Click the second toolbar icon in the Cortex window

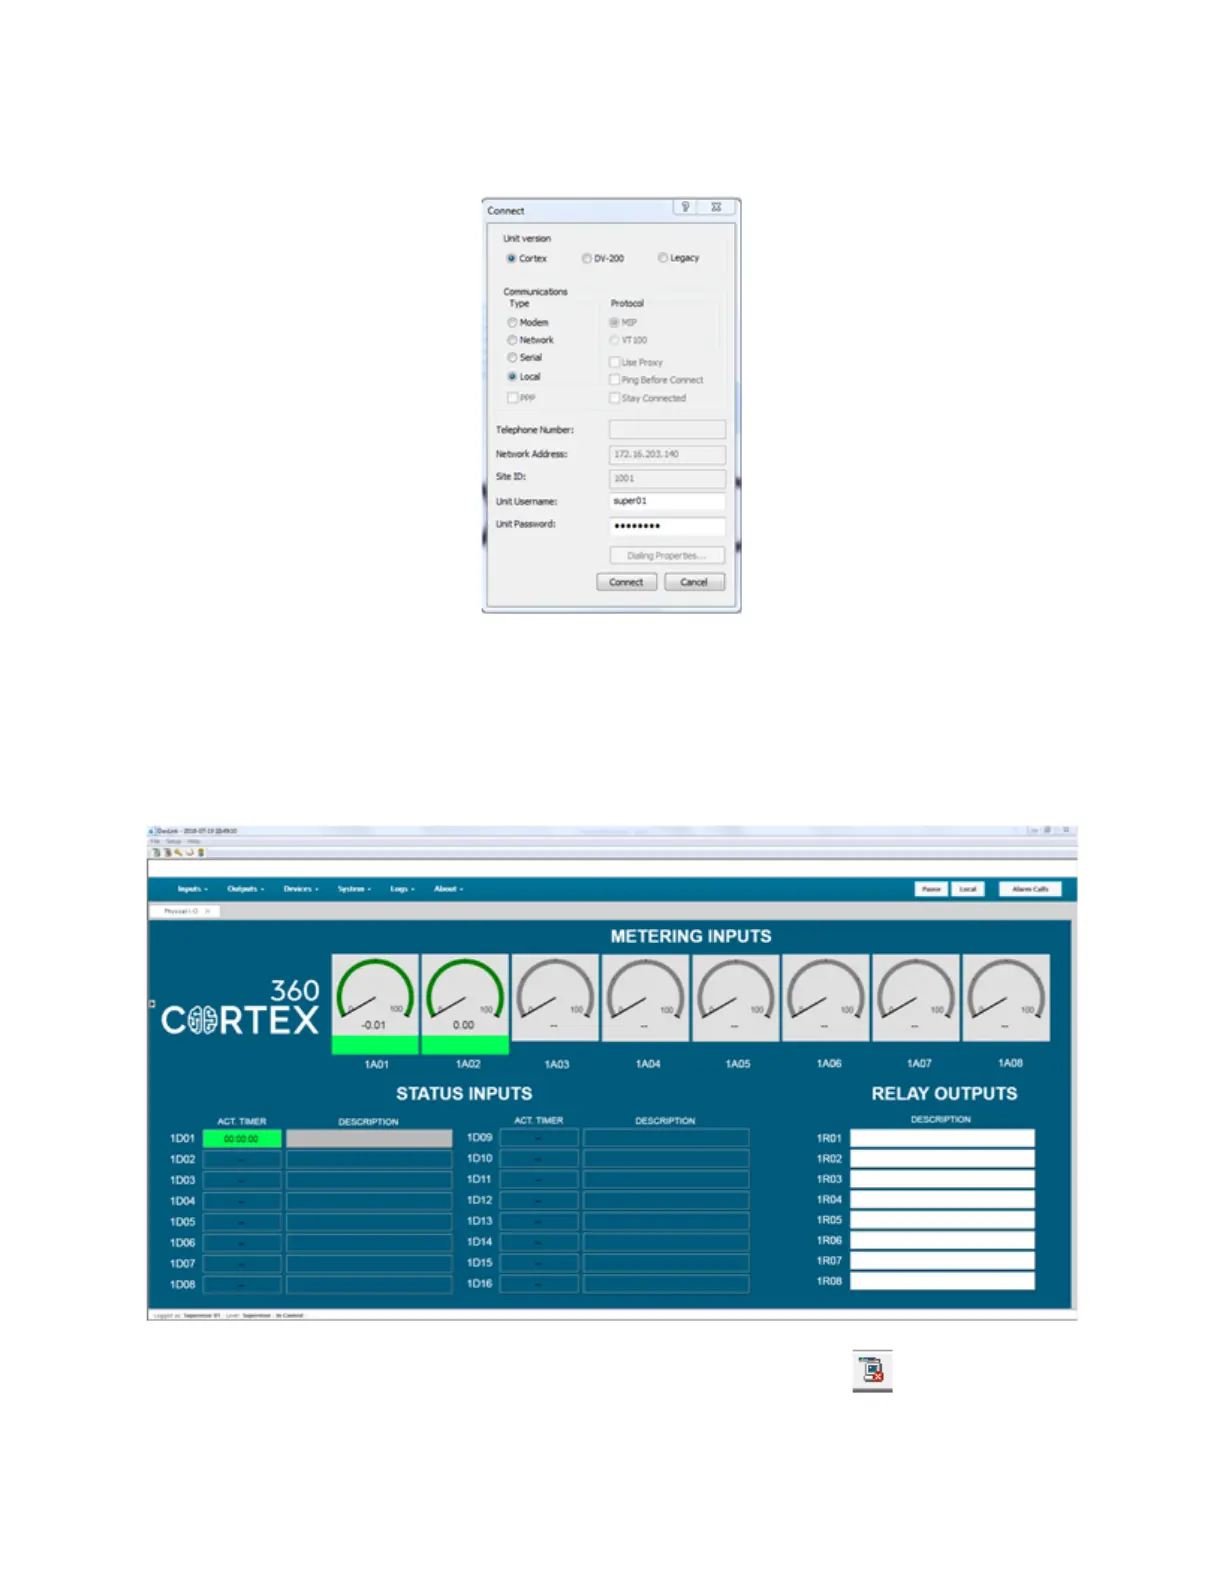pos(168,852)
